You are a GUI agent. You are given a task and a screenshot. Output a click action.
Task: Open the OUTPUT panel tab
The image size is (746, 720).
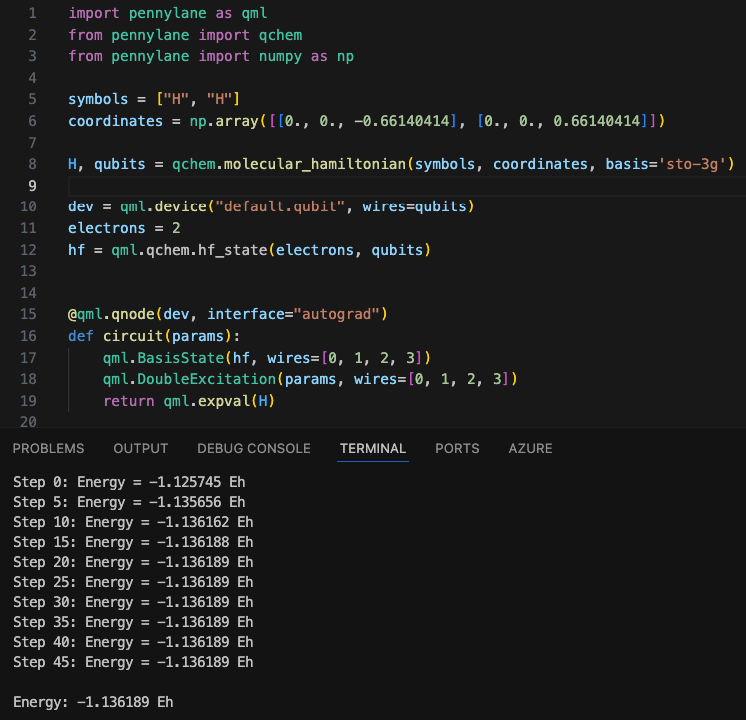pyautogui.click(x=140, y=448)
